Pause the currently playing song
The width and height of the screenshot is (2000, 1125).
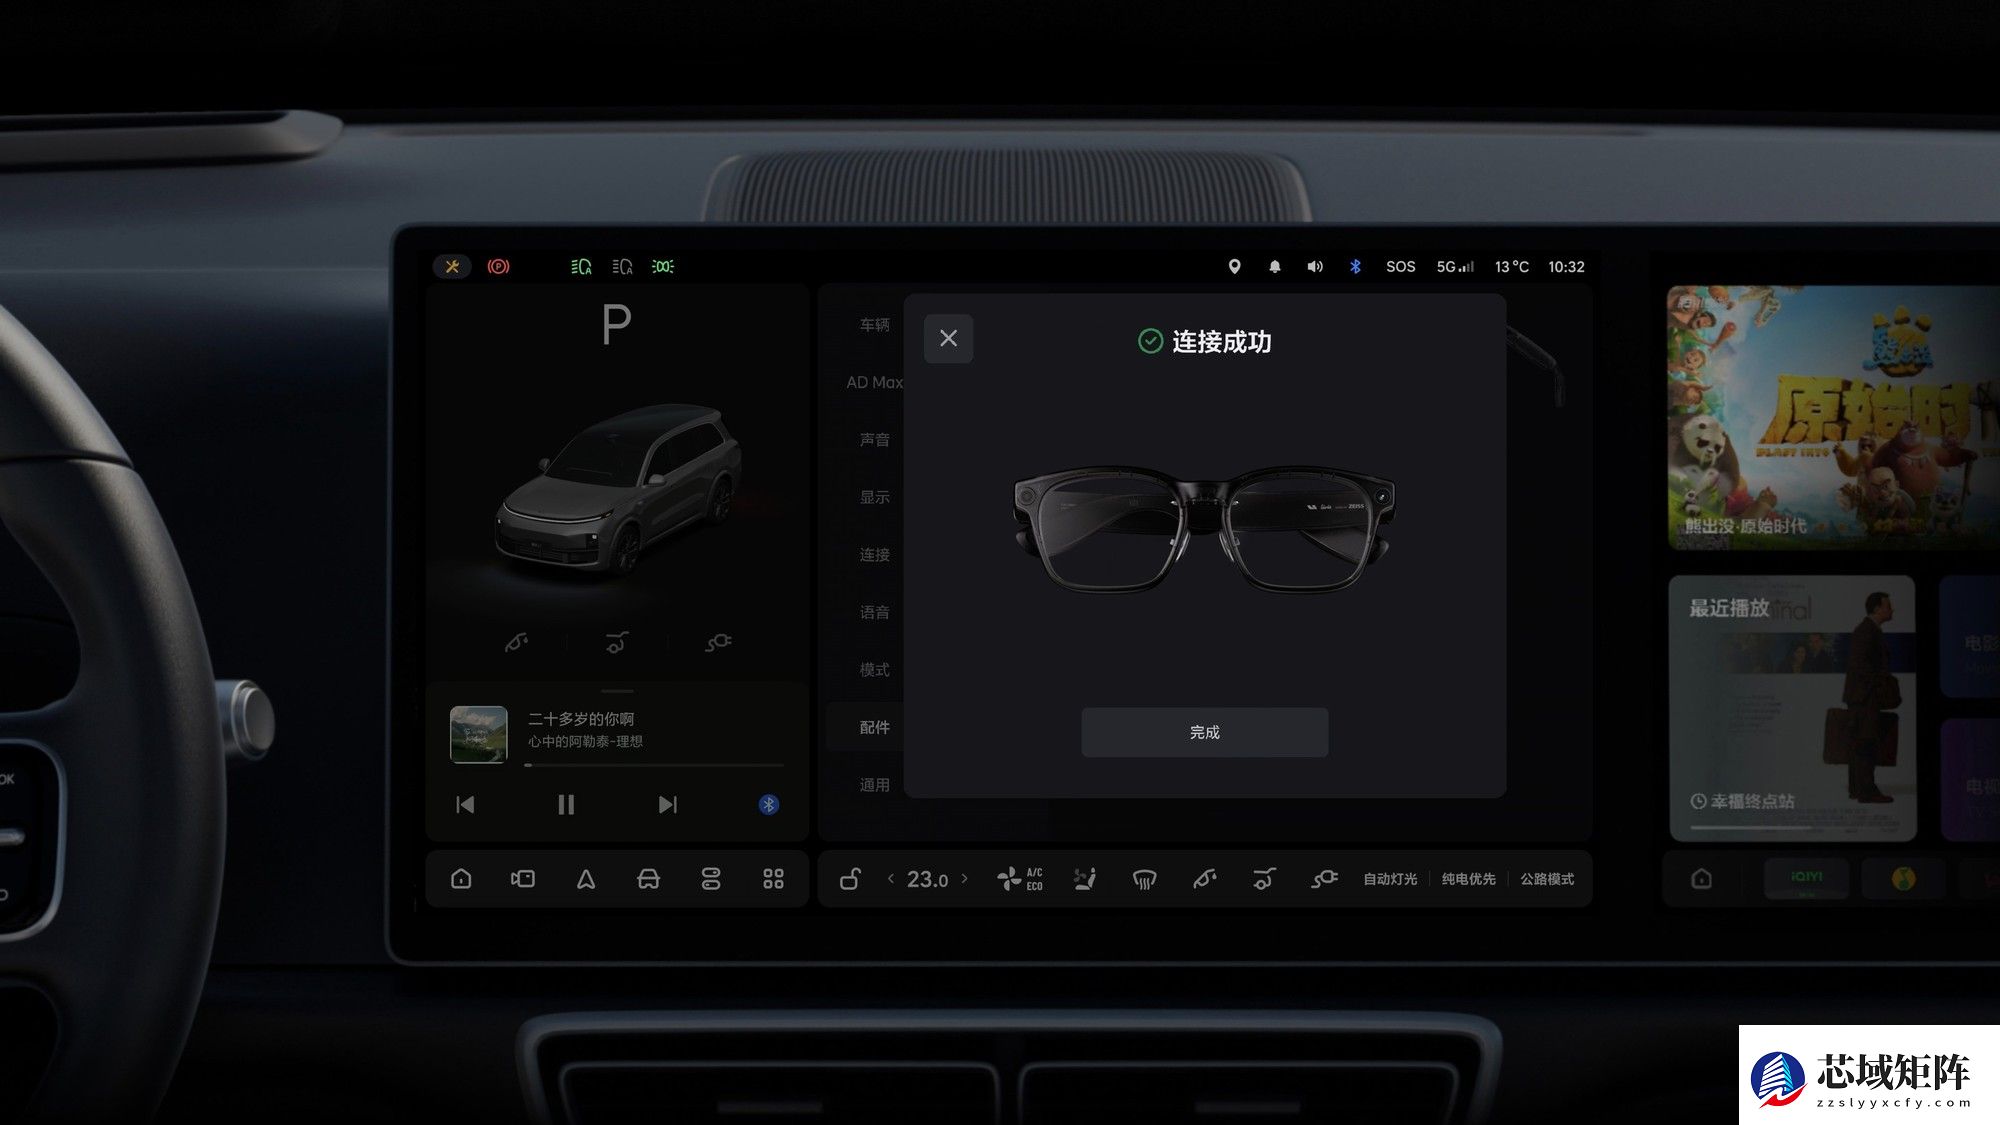click(566, 805)
